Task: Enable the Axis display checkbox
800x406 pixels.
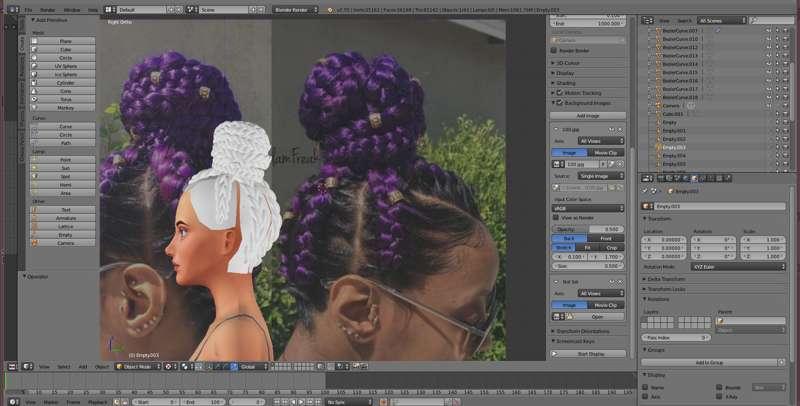Action: [x=645, y=396]
